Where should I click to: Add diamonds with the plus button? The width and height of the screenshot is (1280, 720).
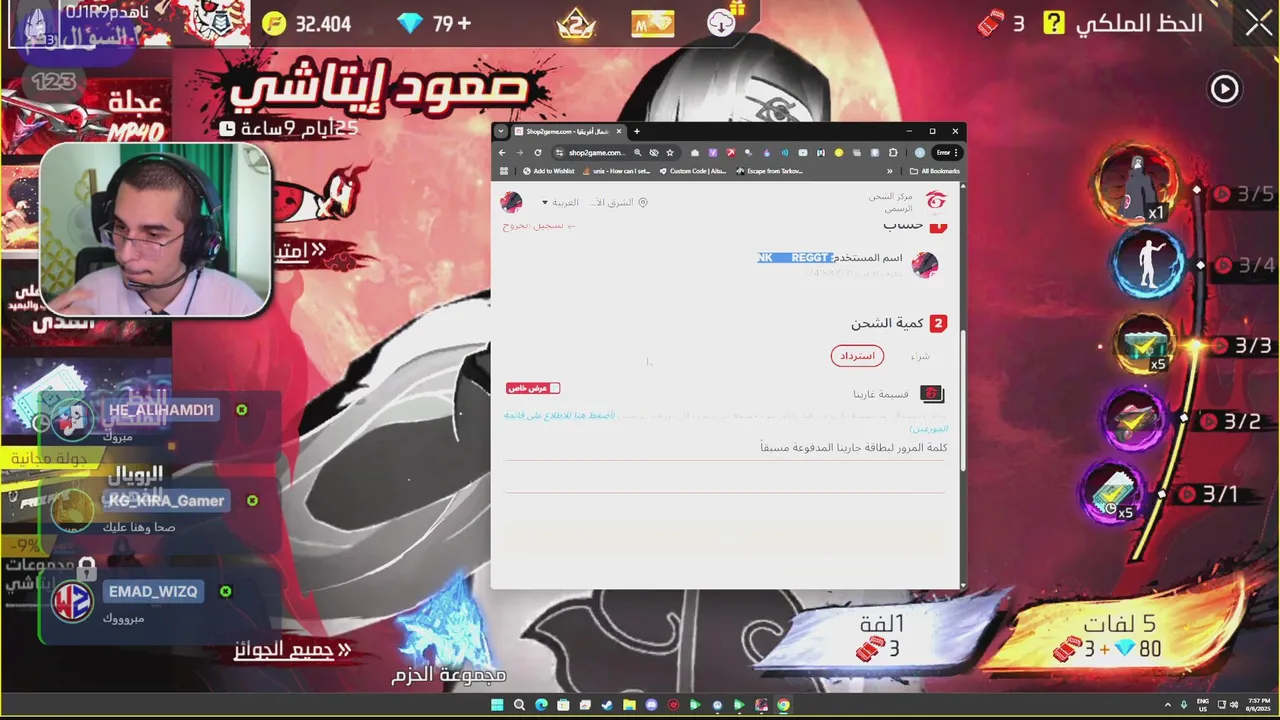[463, 24]
